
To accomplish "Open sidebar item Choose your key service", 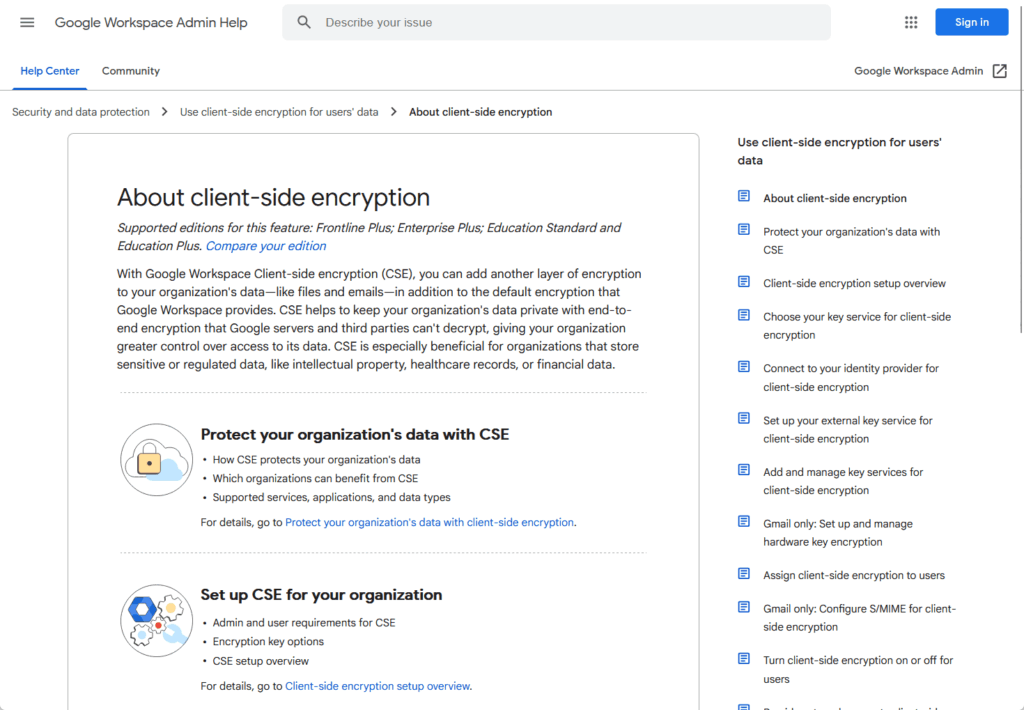I will coord(857,325).
